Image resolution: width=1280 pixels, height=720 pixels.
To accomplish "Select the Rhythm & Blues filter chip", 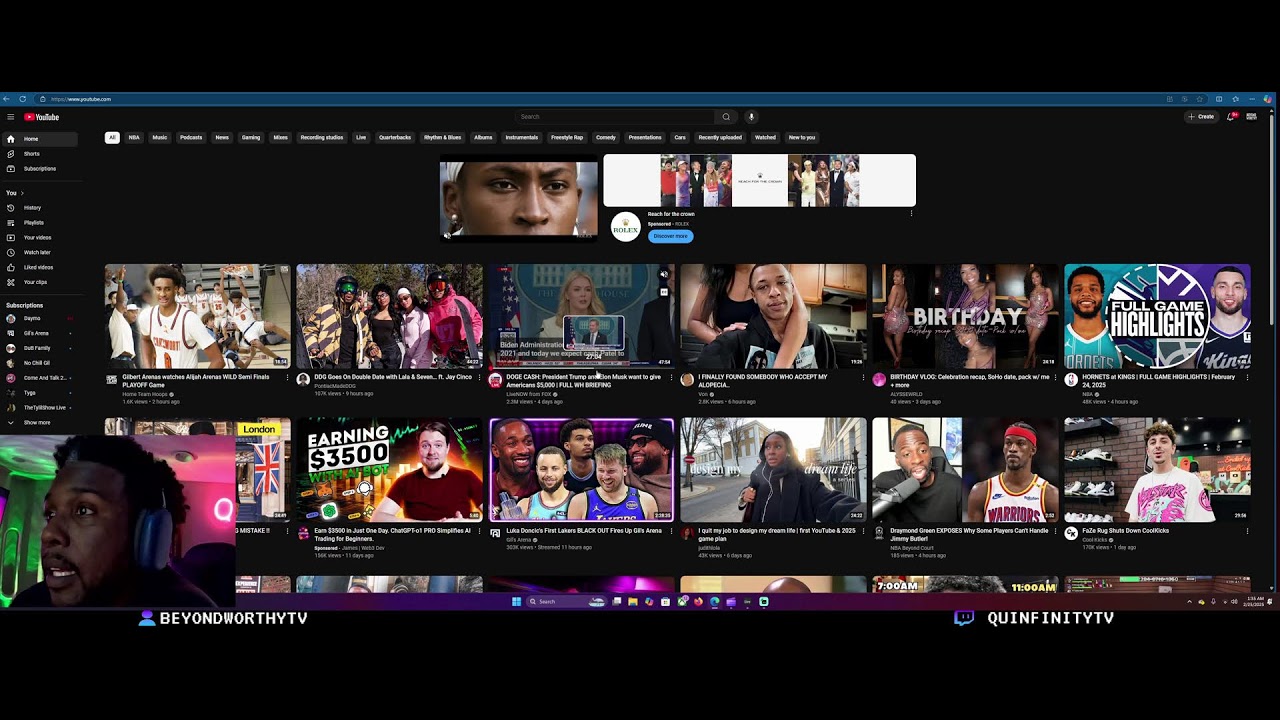I will coord(443,137).
